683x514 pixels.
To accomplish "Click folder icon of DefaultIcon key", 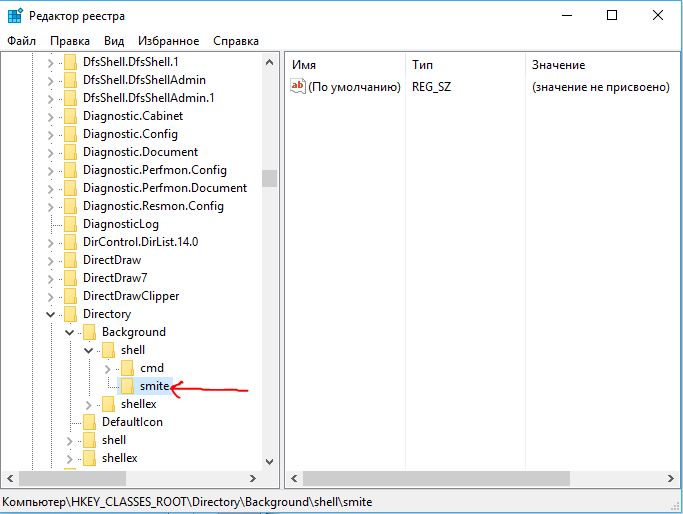I will pos(89,422).
